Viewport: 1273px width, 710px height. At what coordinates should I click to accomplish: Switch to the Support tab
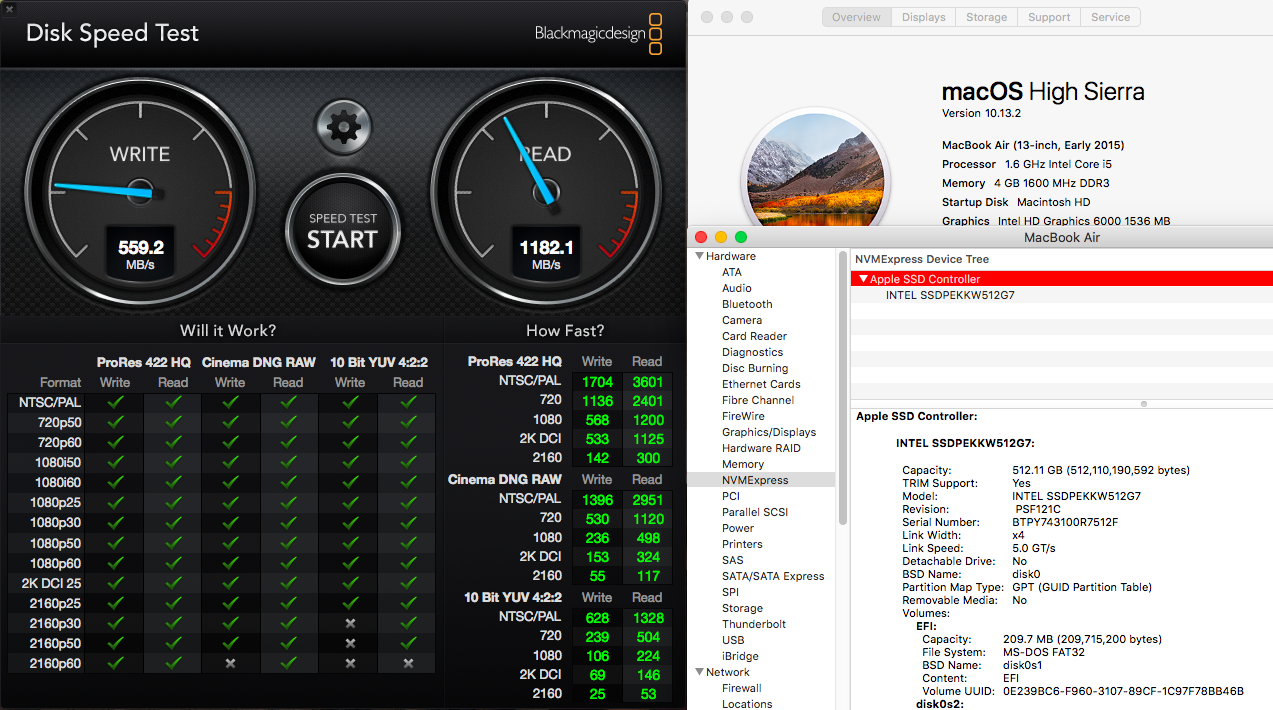point(1049,17)
